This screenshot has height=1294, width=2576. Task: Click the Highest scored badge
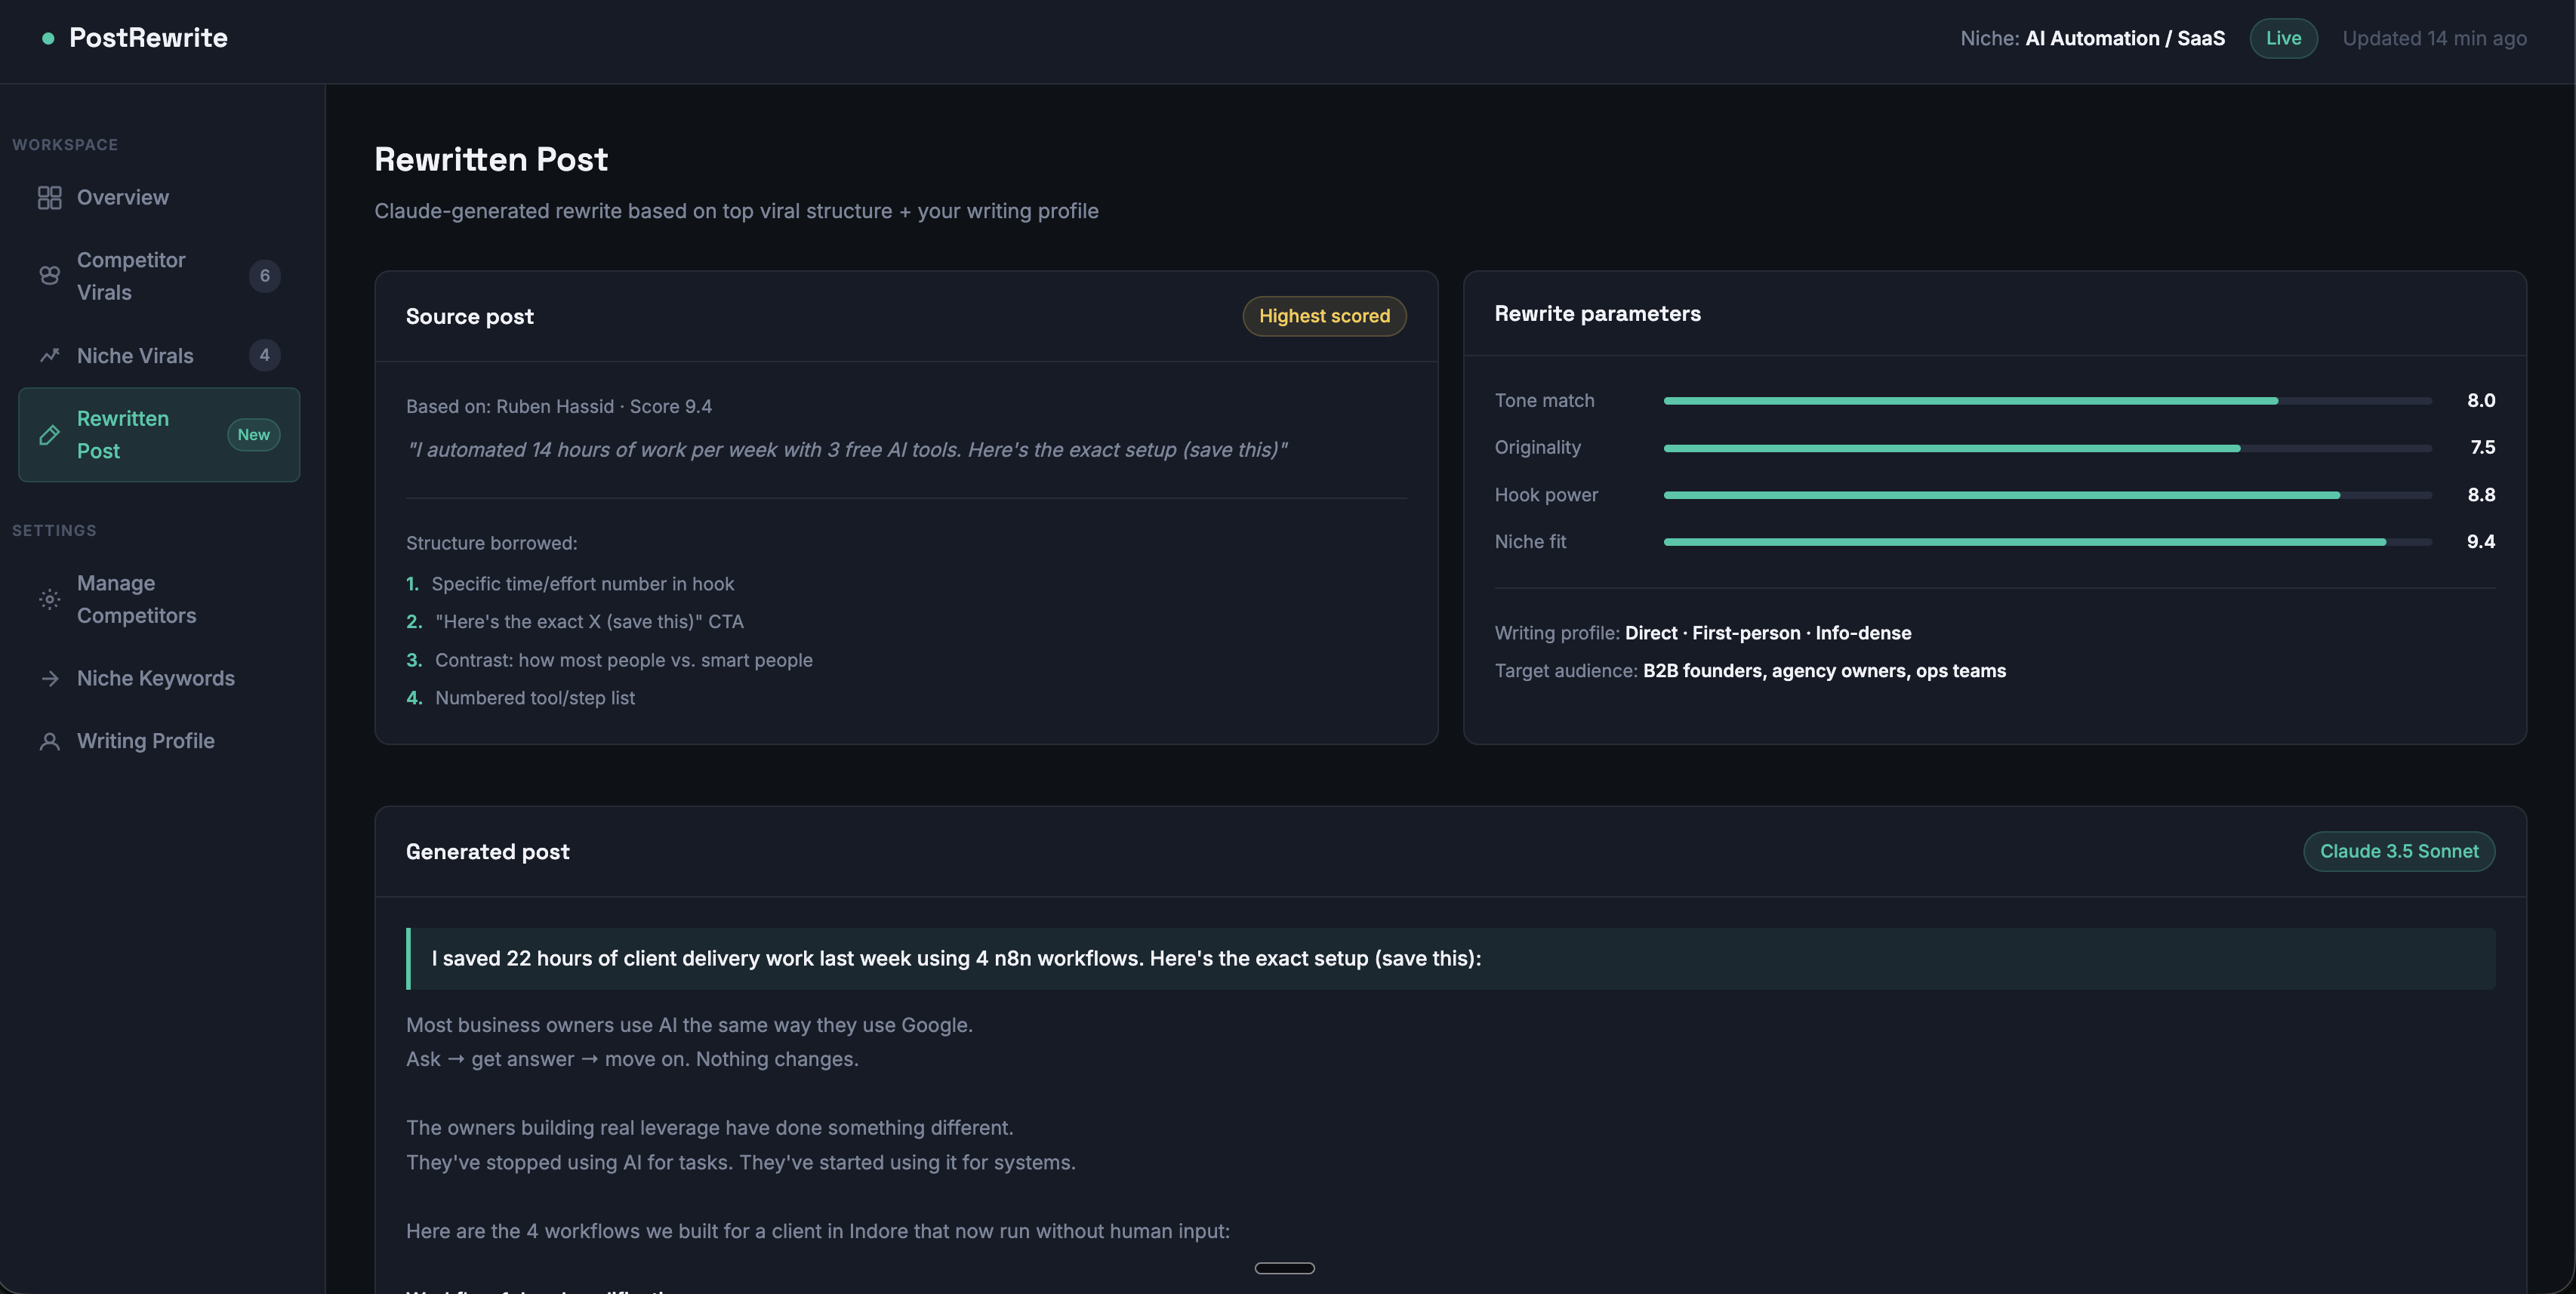(x=1324, y=316)
